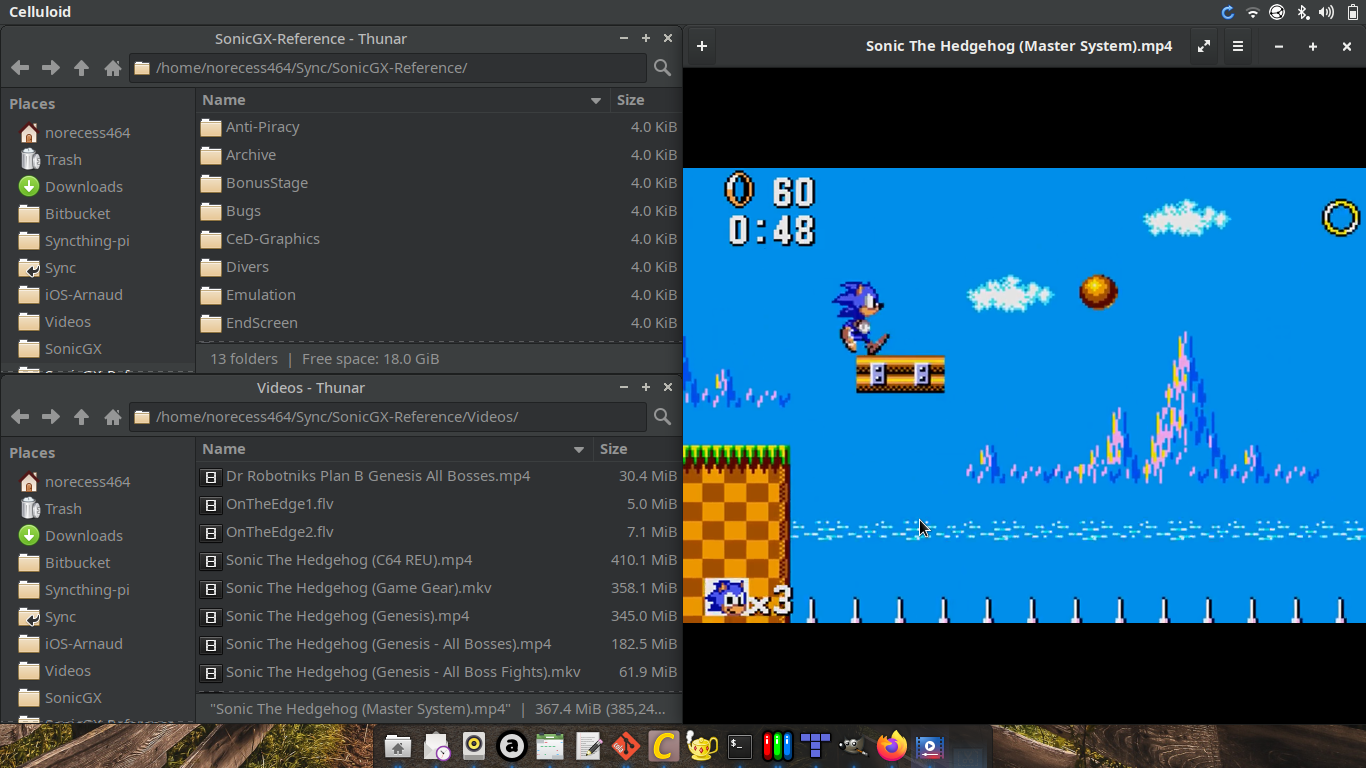Select Sonic The Hedgehog (C64 REU).mp4
The height and width of the screenshot is (768, 1366).
coord(438,560)
